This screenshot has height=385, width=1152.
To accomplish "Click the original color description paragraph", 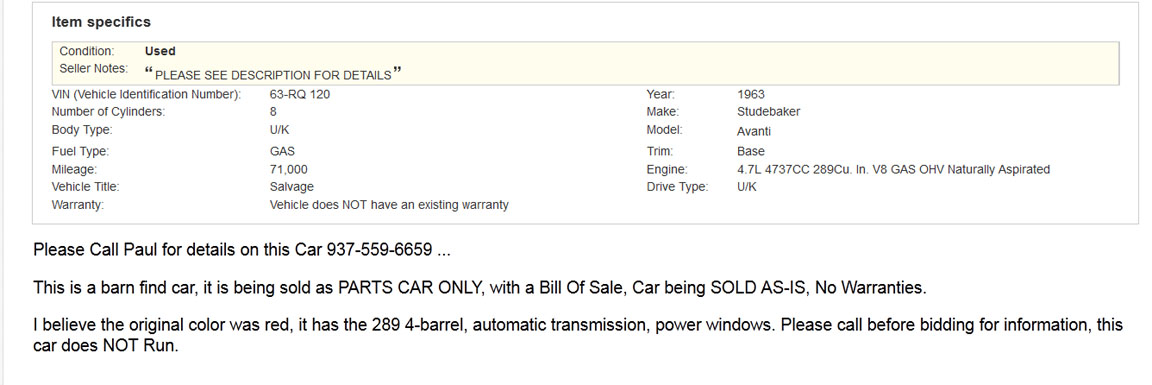I will 578,334.
